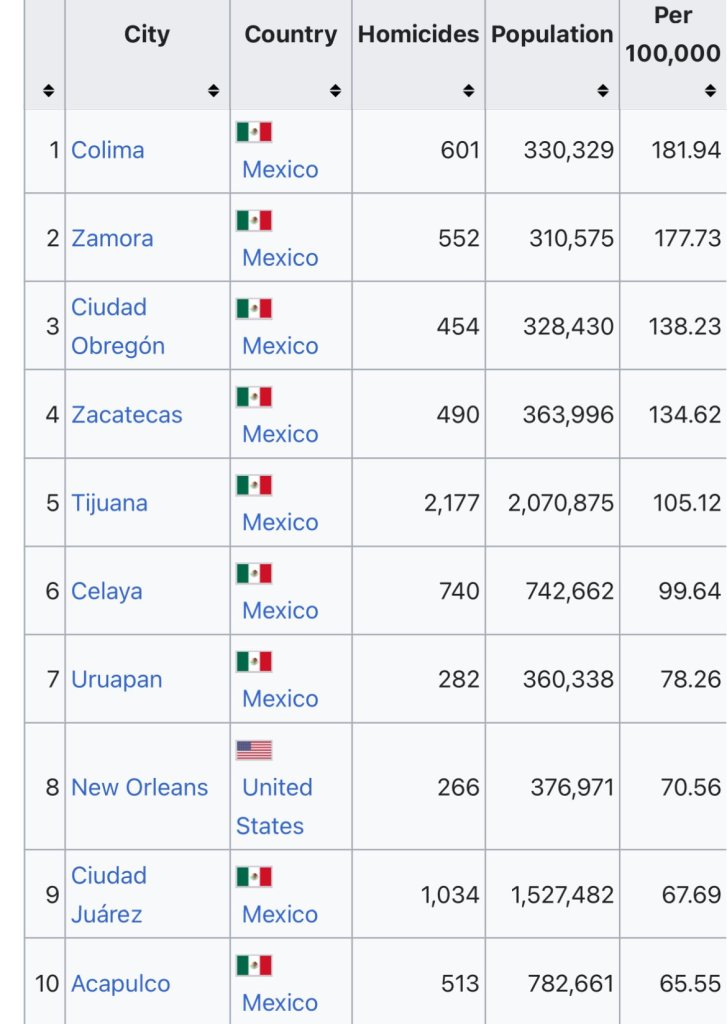Viewport: 727px width, 1024px height.
Task: Open the Tijuana city link
Action: [x=109, y=503]
